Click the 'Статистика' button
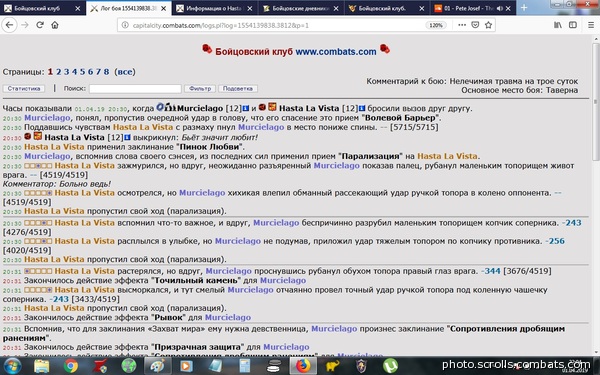600x375 pixels. coord(24,88)
